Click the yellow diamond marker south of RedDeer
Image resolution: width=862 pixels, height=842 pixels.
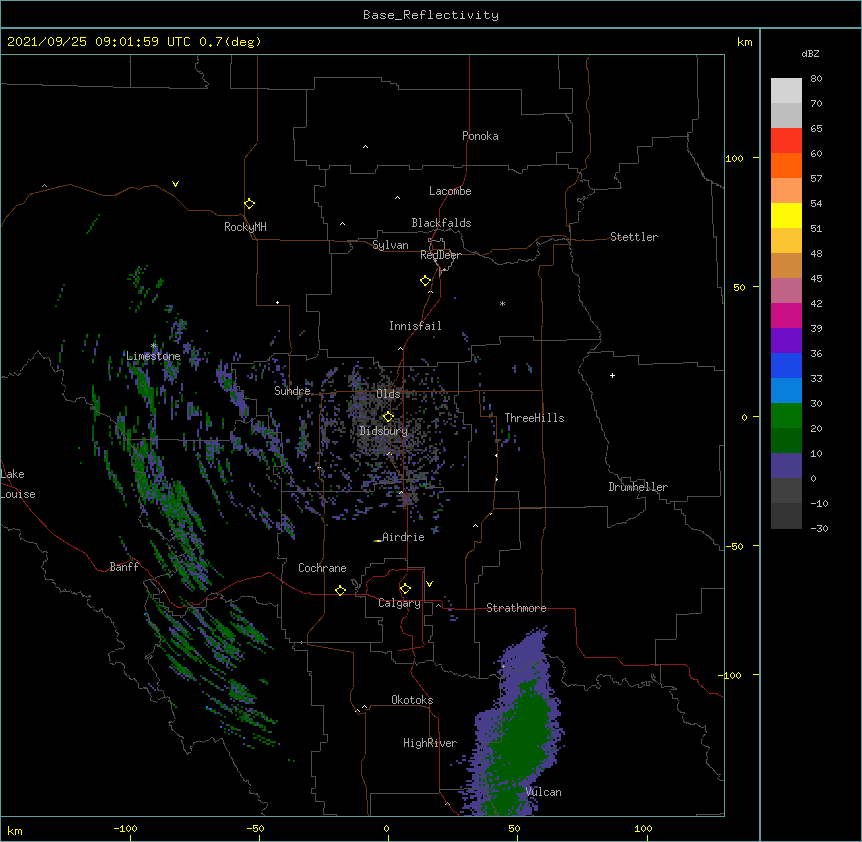point(425,280)
